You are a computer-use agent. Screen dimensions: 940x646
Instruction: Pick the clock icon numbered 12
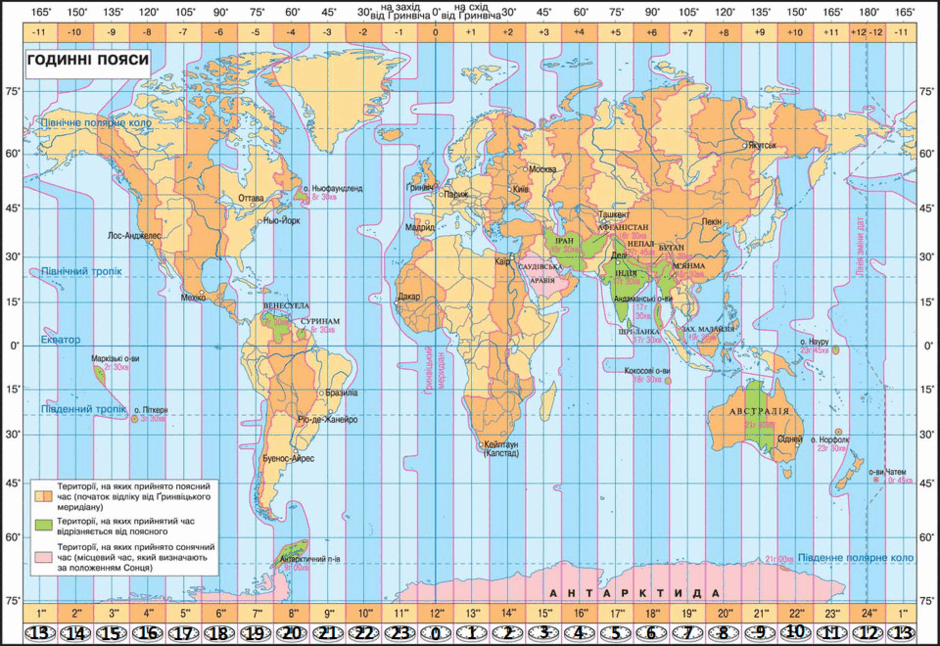pos(867,633)
